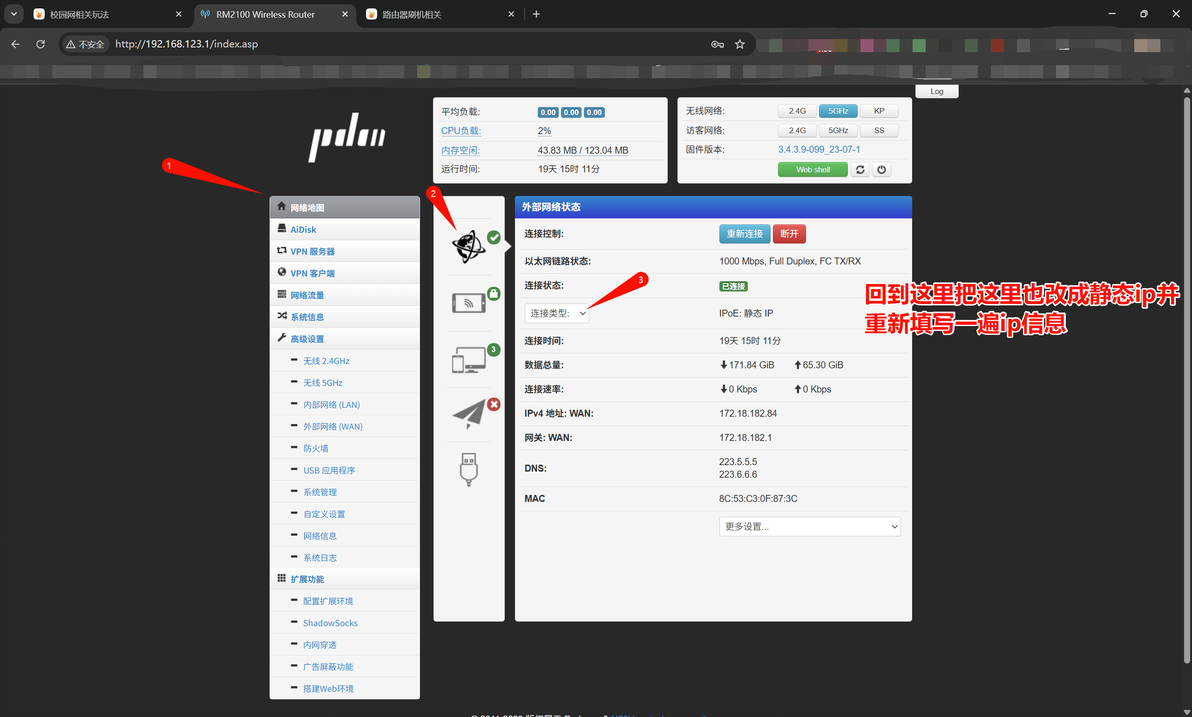This screenshot has width=1192, height=717.
Task: Open the VPN 服务器 menu item
Action: (344, 251)
